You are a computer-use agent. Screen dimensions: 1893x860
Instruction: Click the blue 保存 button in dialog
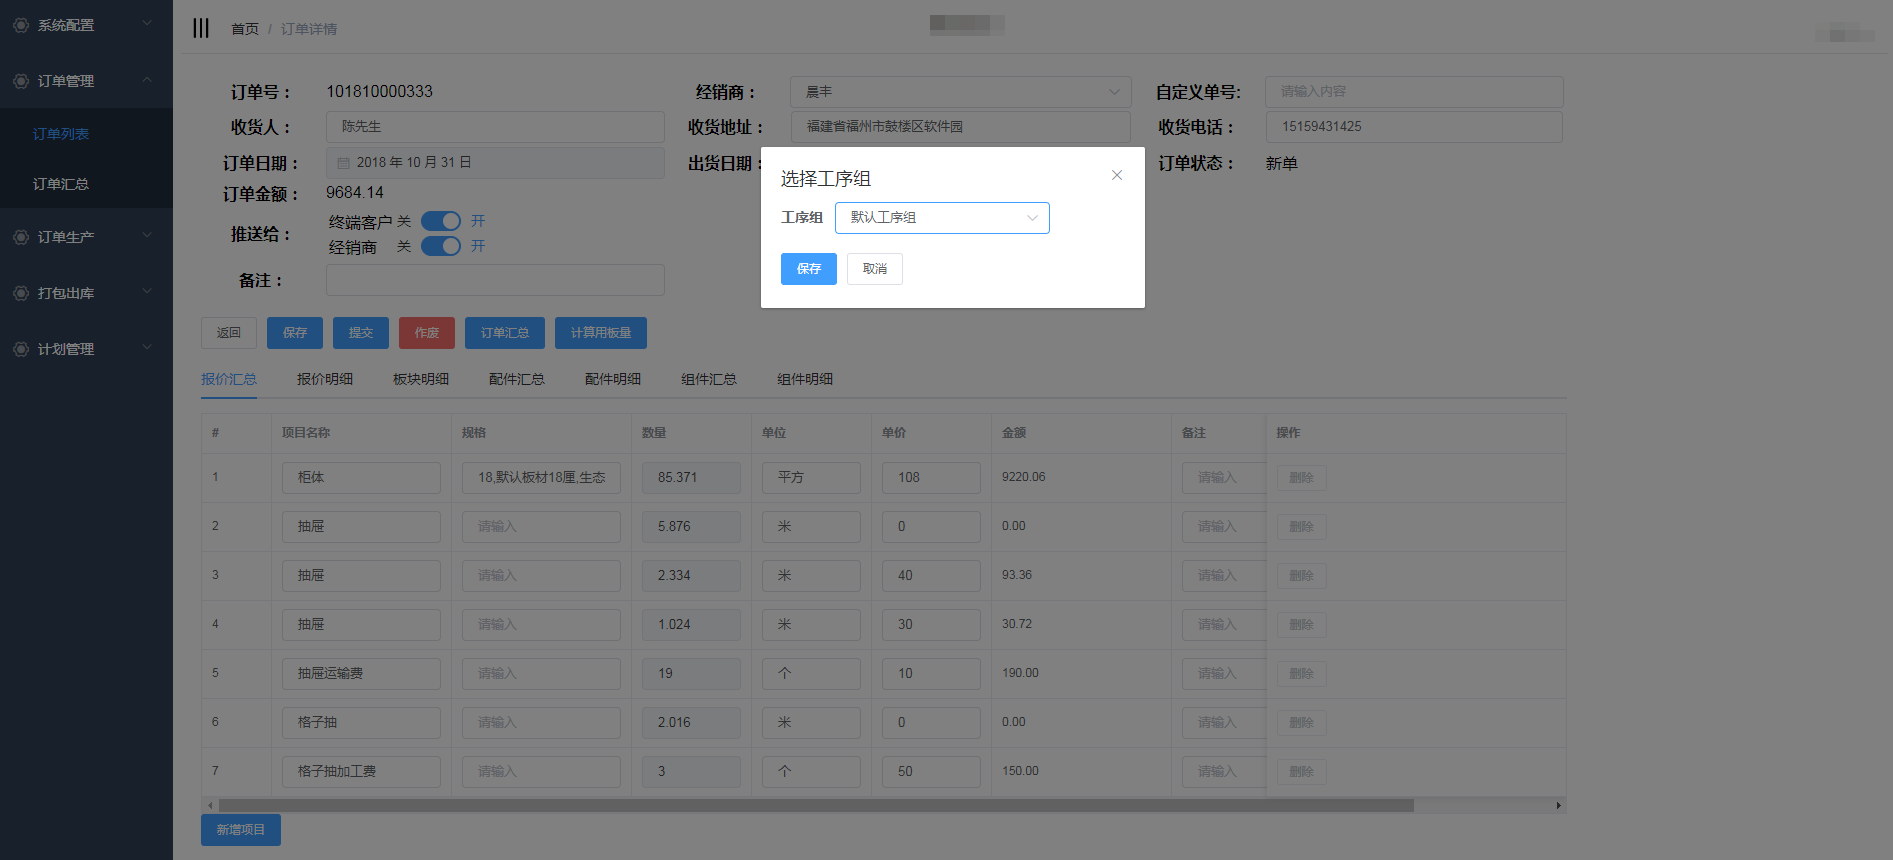(x=808, y=269)
